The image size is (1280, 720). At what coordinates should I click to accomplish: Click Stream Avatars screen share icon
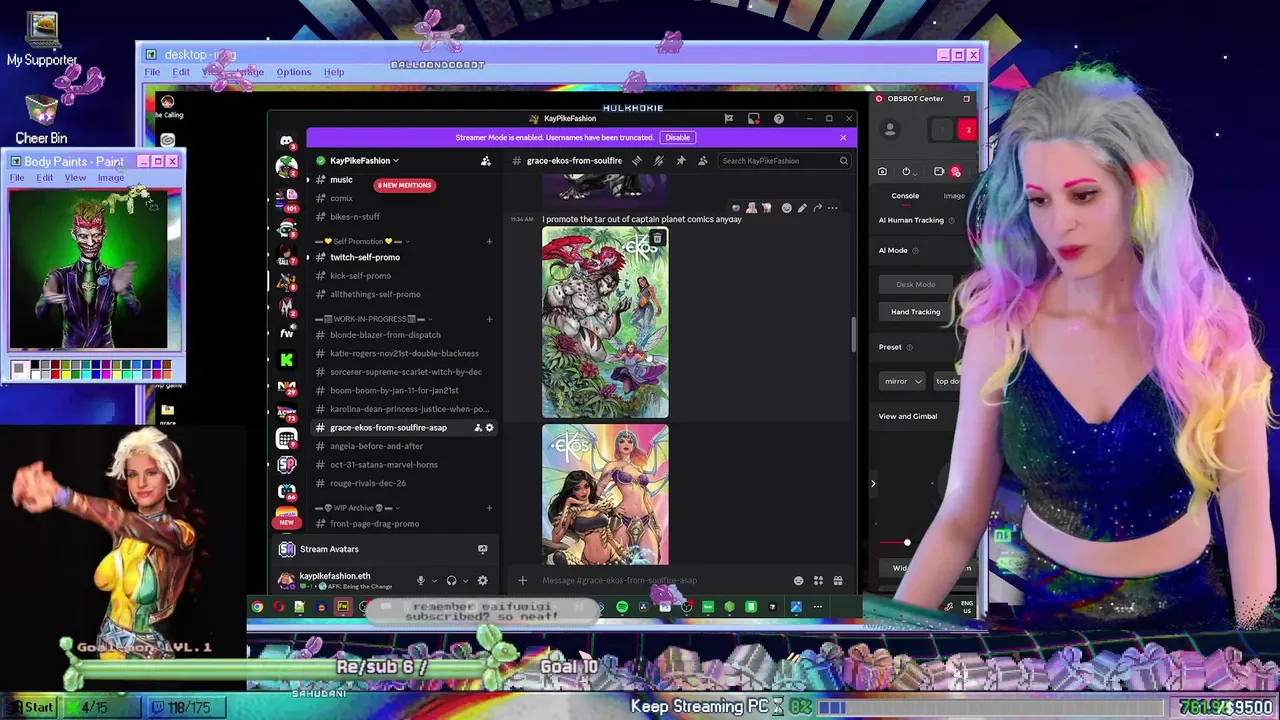482,549
